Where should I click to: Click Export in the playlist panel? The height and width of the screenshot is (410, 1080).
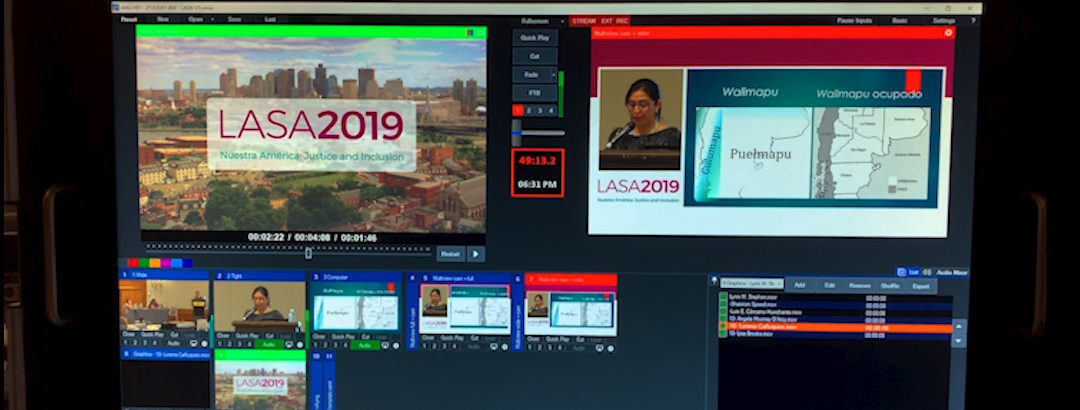pos(921,286)
